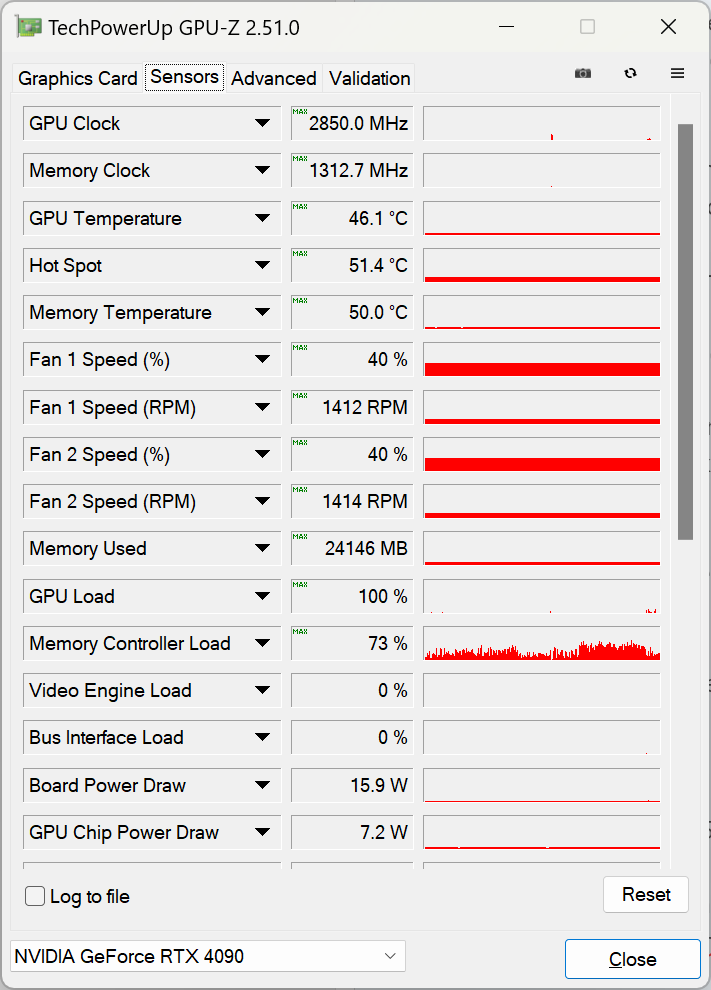Click the GPU Chip Power Draw 7.2 W value

point(352,832)
